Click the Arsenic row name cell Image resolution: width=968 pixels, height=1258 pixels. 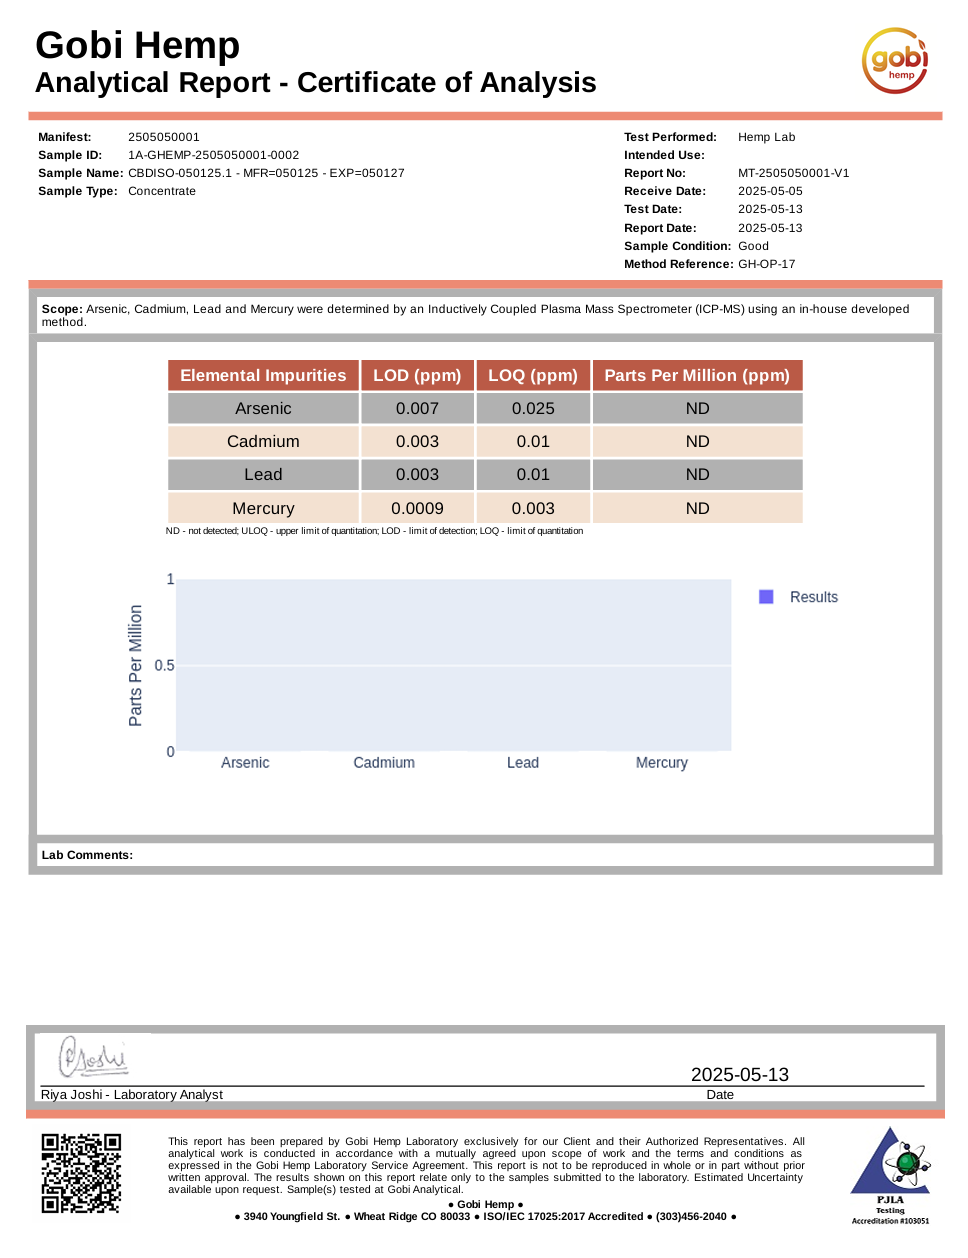coord(263,409)
